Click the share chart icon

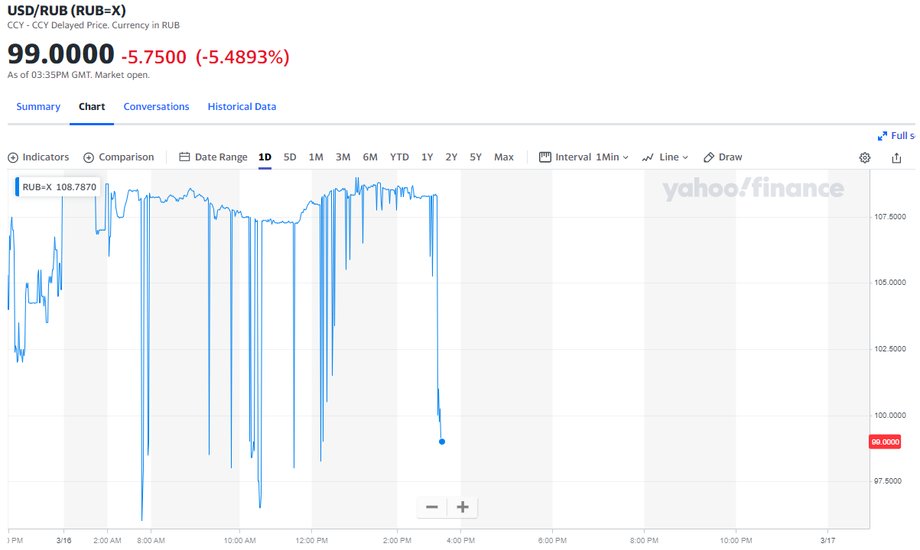[897, 157]
